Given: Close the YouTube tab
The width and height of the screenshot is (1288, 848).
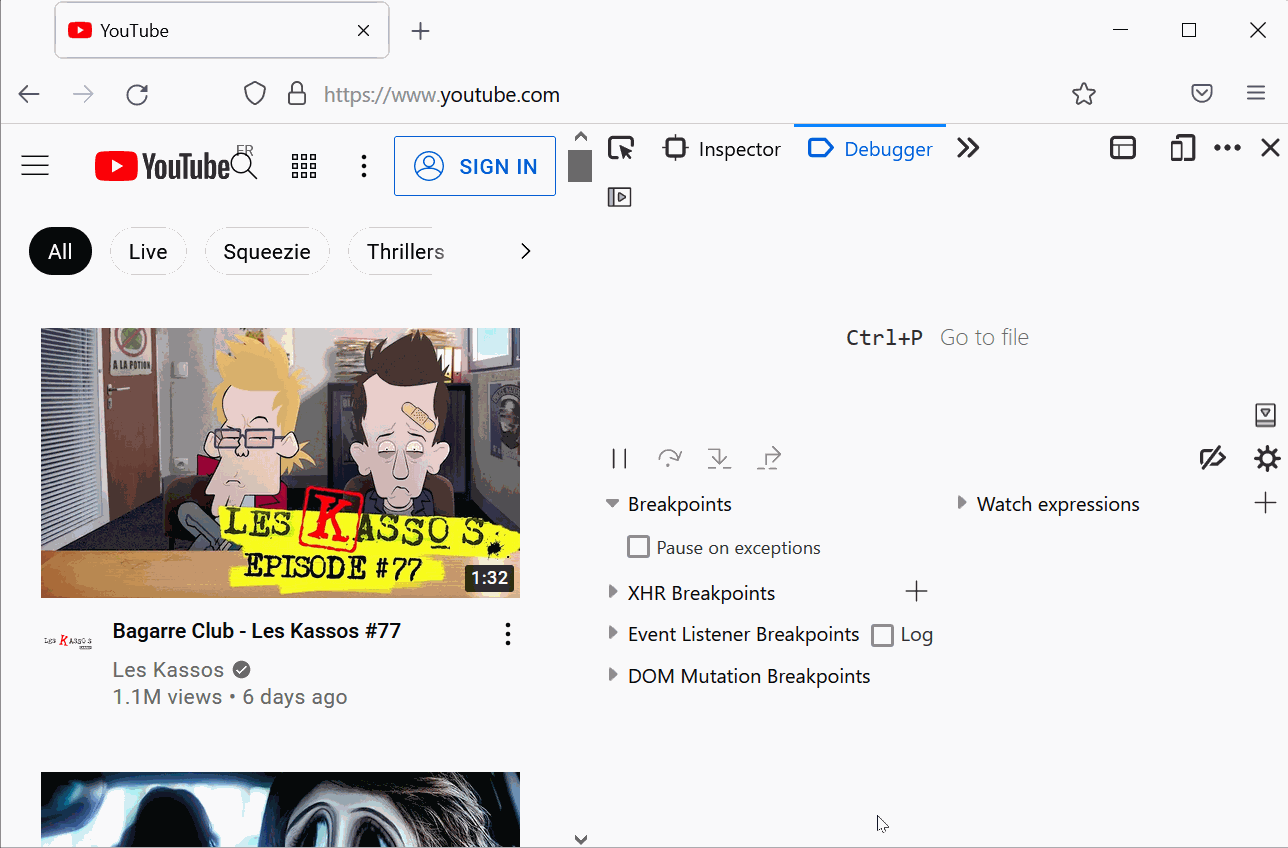Looking at the screenshot, I should click(364, 31).
